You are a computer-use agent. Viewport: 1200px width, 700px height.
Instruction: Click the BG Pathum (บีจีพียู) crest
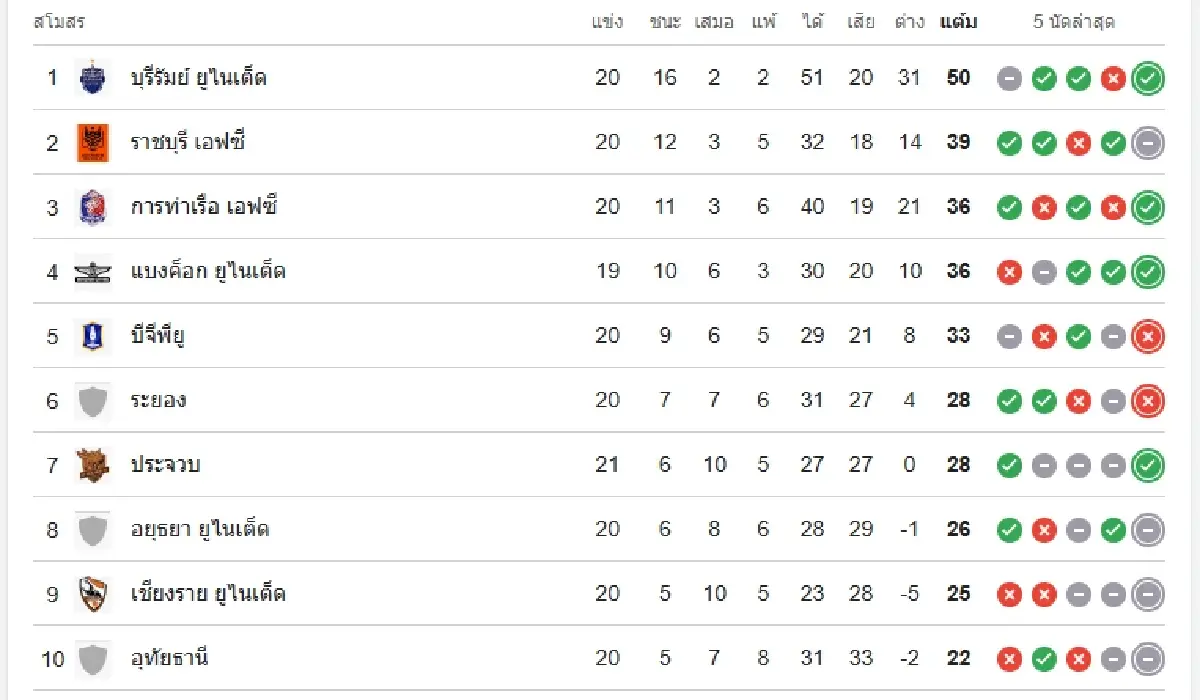click(x=92, y=336)
